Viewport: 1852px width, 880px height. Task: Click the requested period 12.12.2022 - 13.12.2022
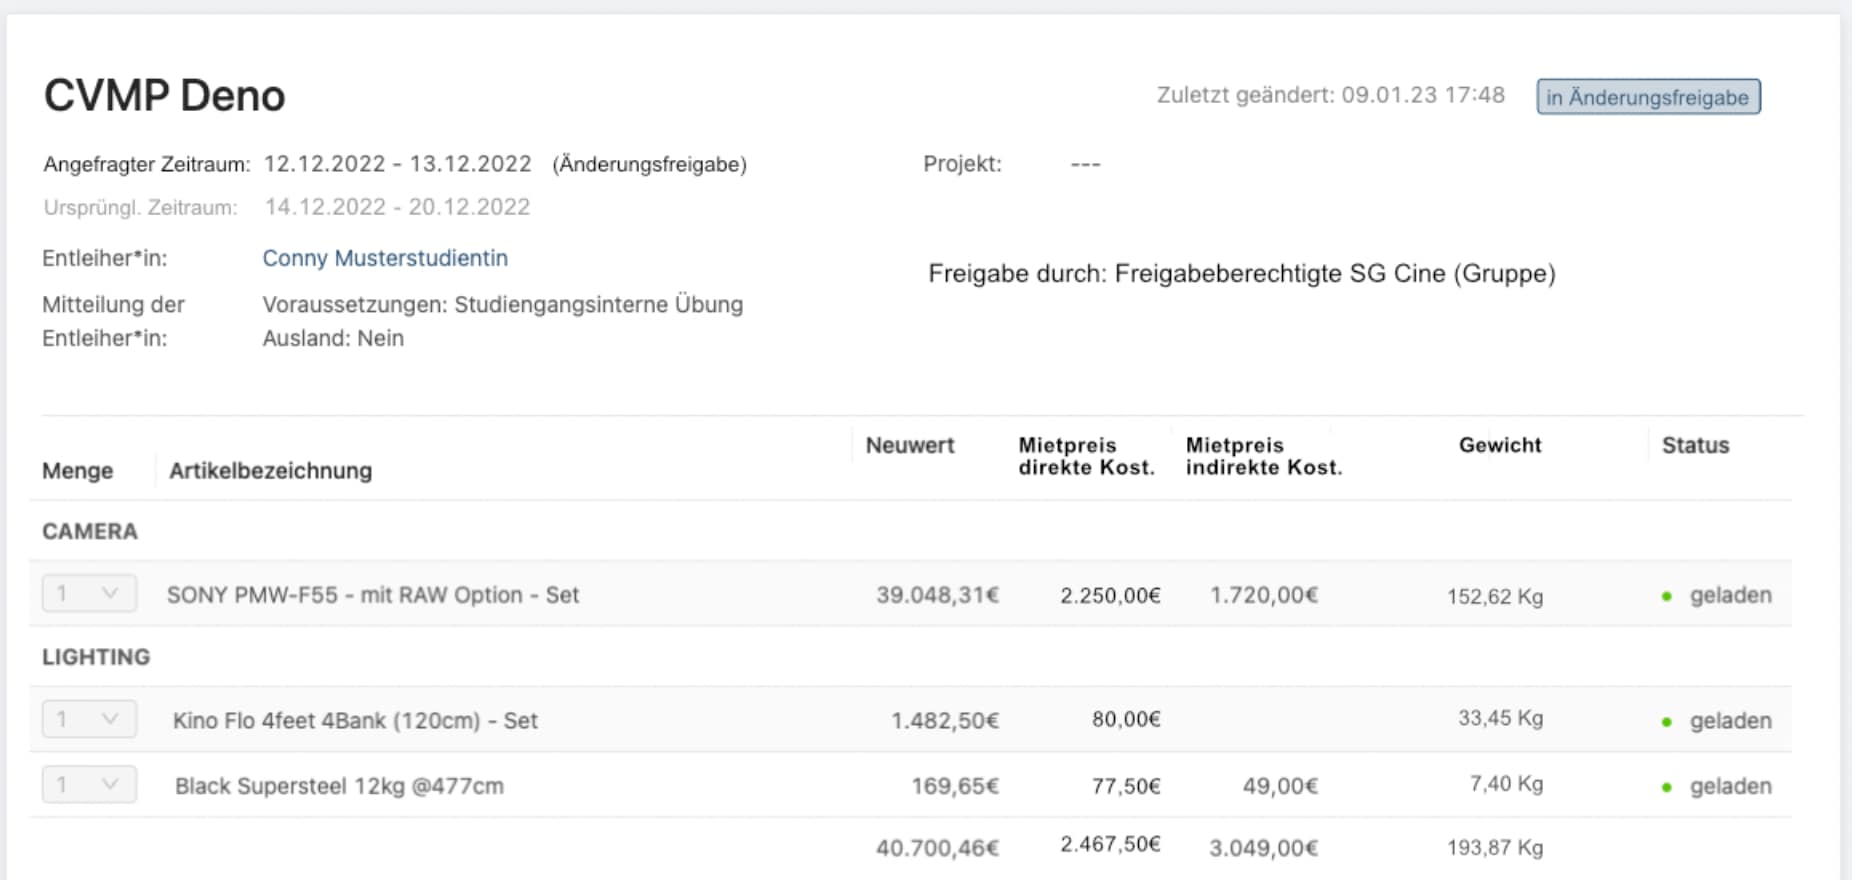click(398, 164)
